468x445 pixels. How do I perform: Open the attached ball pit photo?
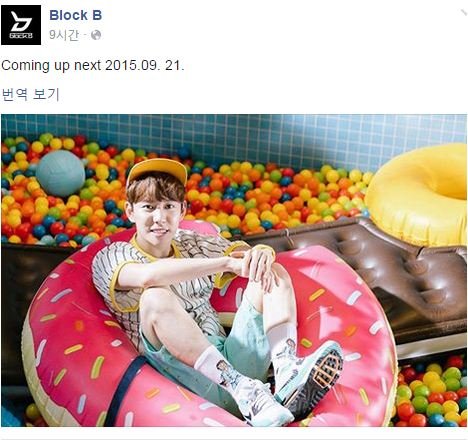[x=234, y=270]
